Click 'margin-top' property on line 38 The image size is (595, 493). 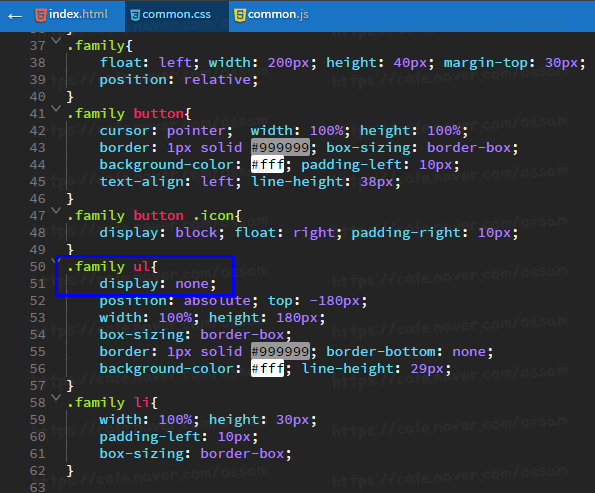tap(486, 63)
